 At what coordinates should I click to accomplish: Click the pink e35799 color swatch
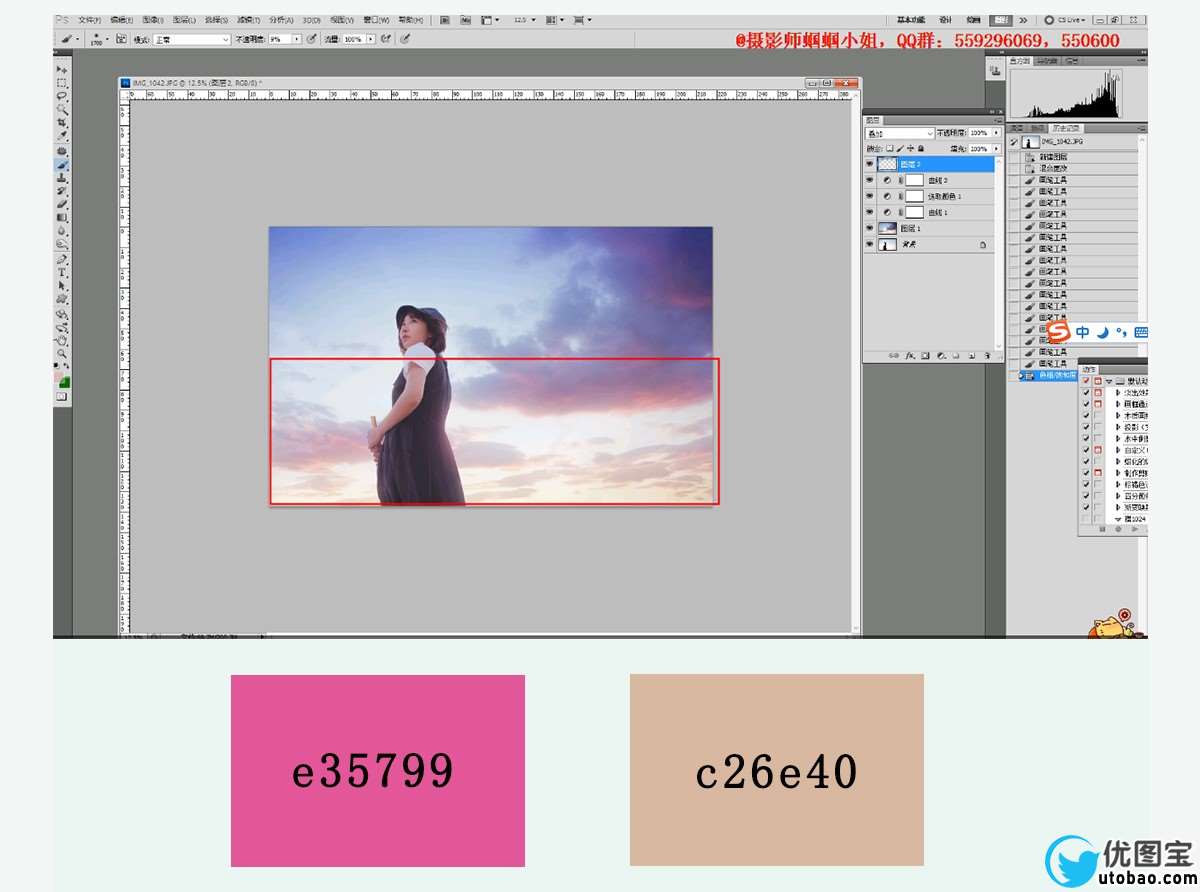pos(378,770)
